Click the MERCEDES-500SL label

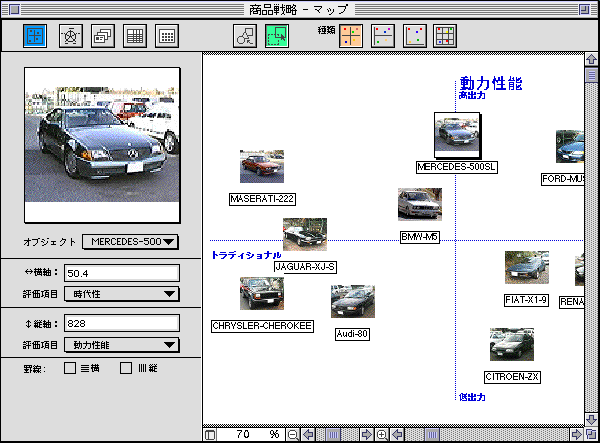457,167
